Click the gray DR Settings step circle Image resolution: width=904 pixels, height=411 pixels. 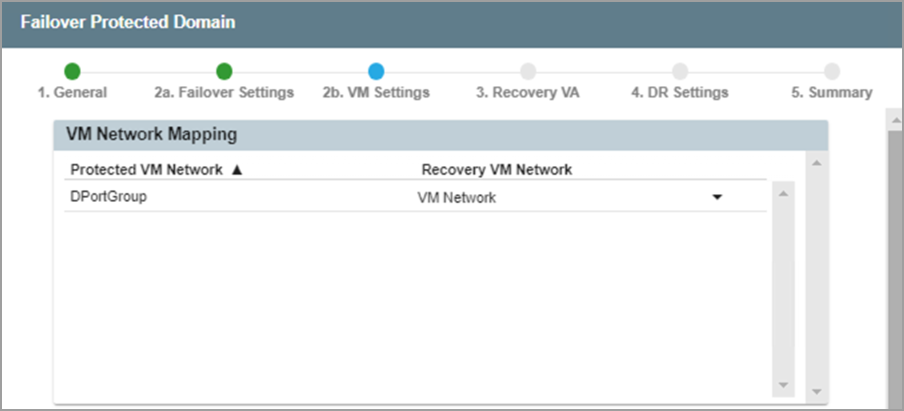click(680, 71)
